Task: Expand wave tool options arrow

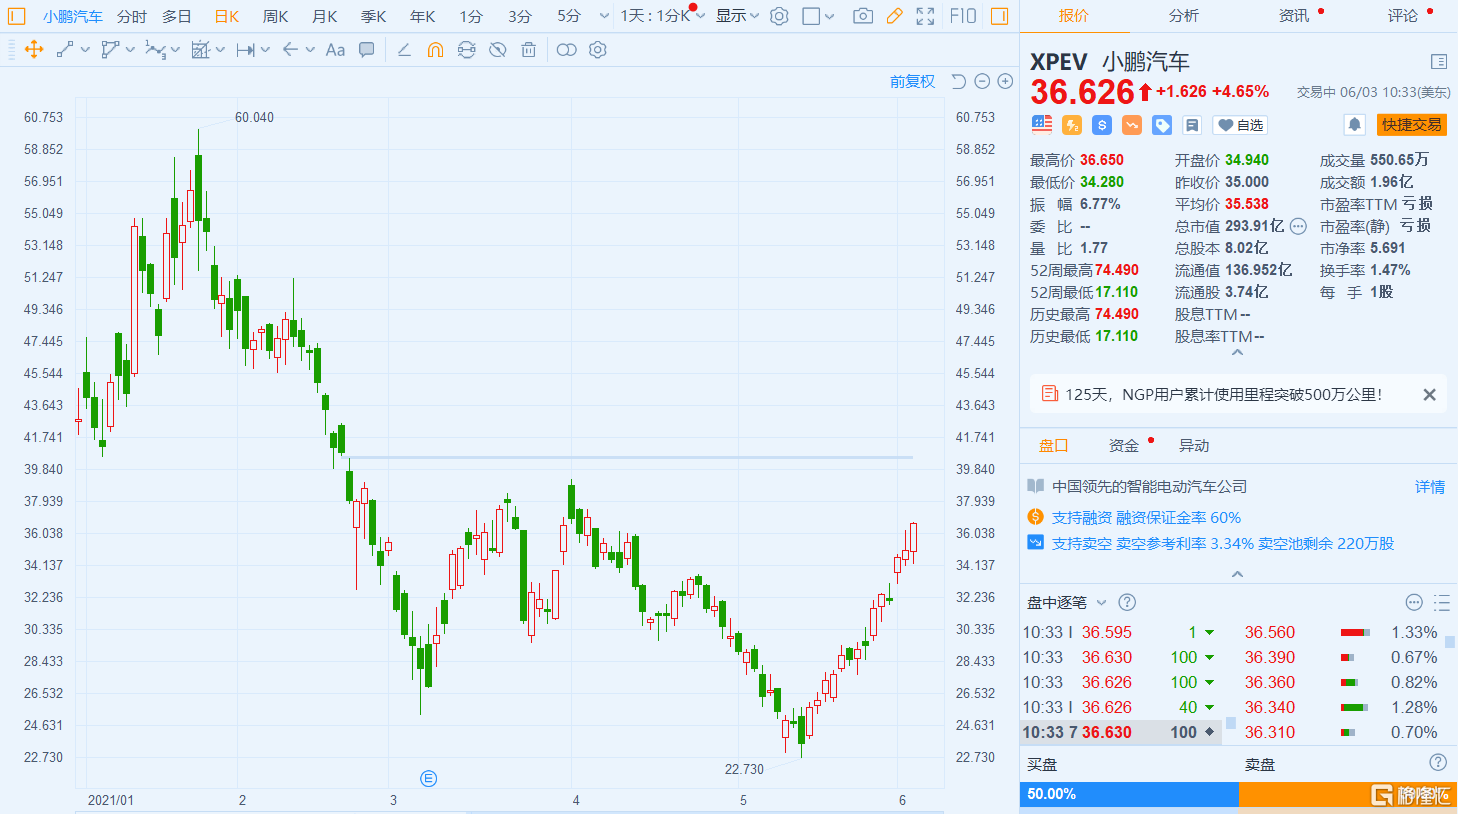Action: click(x=175, y=50)
